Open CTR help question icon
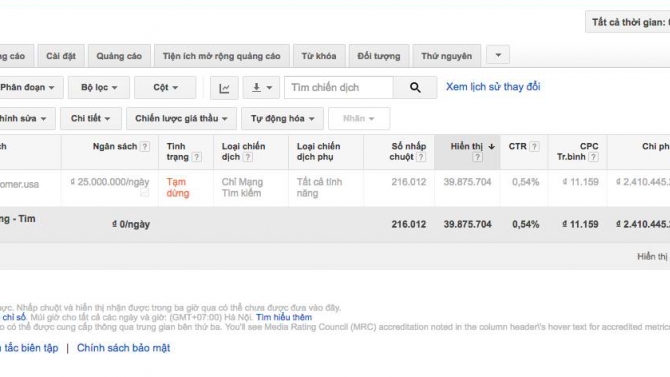This screenshot has width=670, height=377. pos(534,147)
